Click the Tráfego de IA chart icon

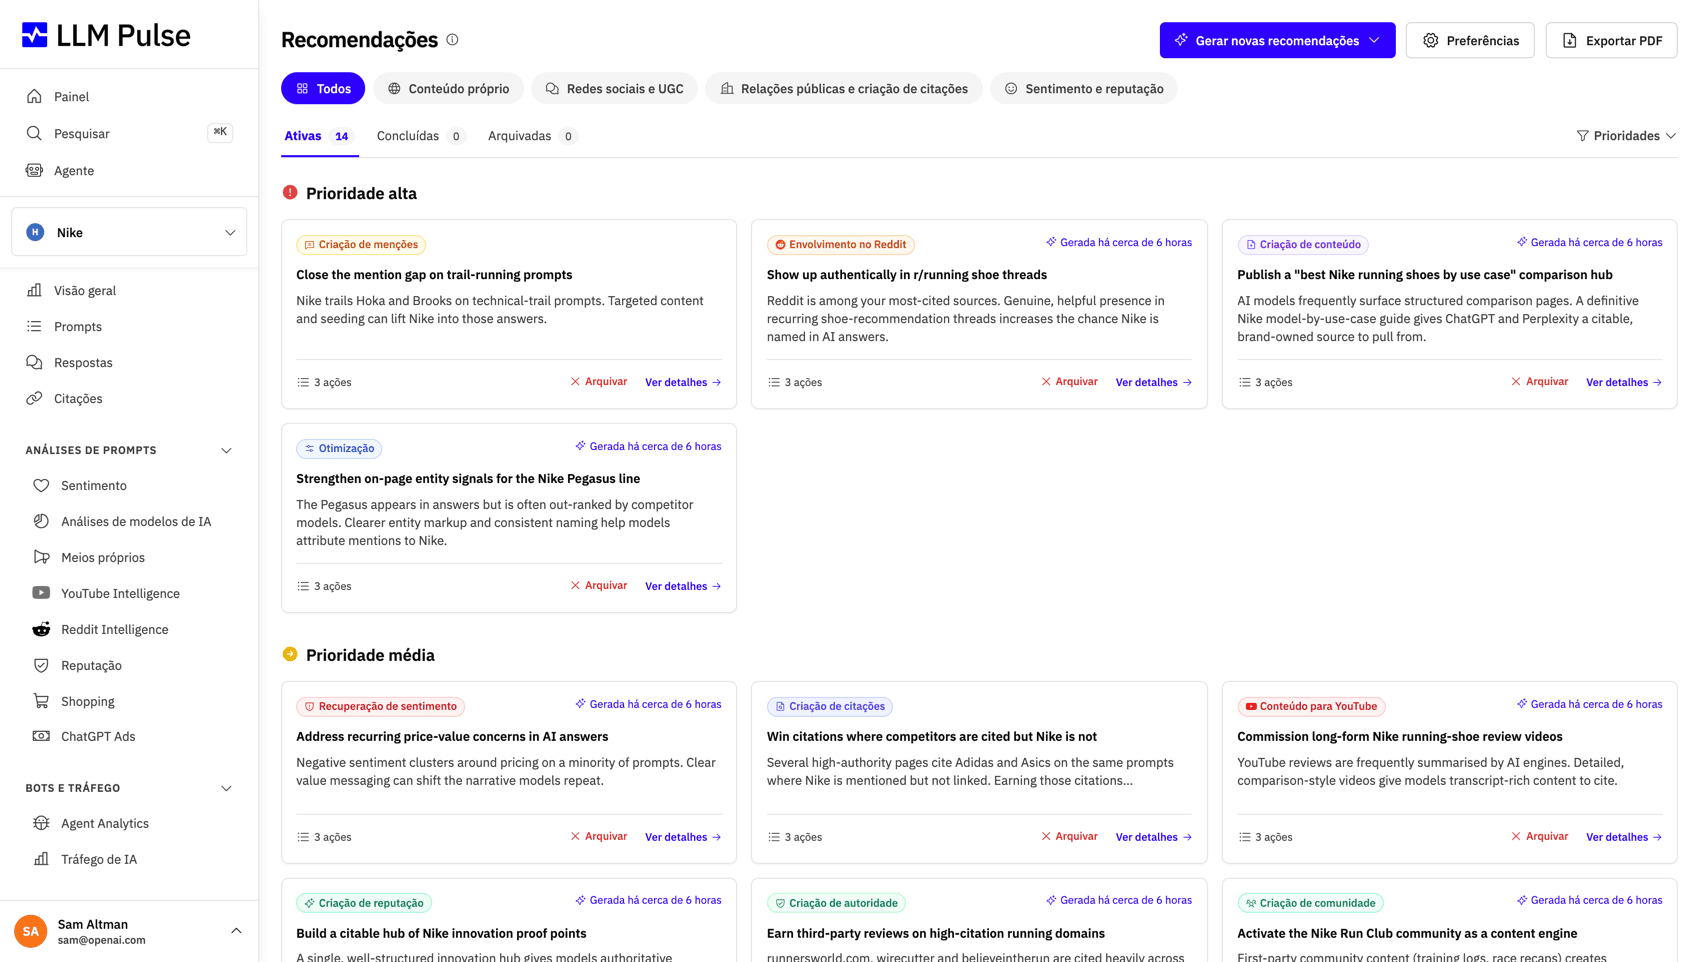(x=41, y=860)
